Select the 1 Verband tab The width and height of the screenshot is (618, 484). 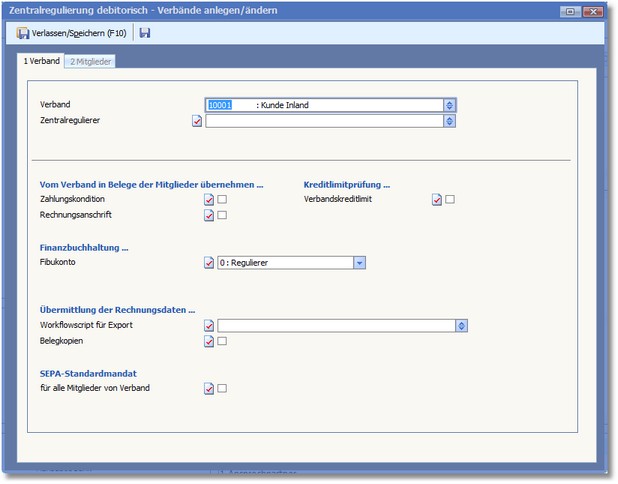[x=43, y=62]
